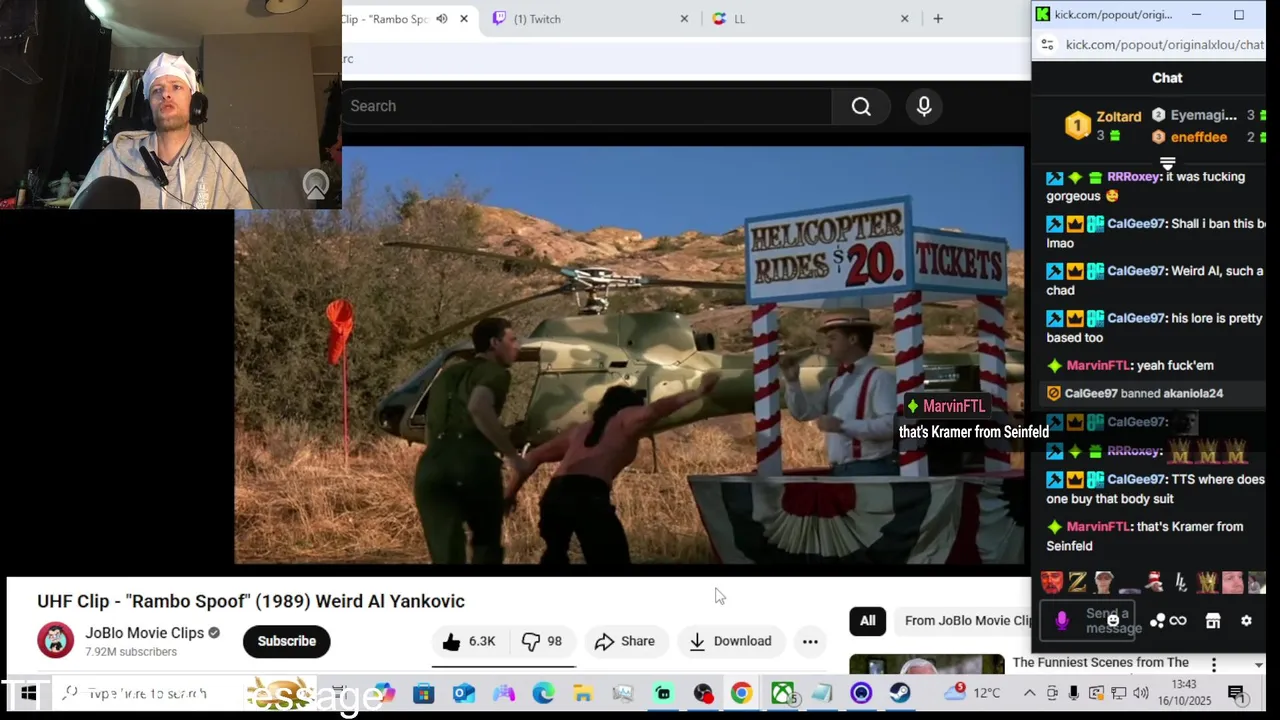This screenshot has width=1280, height=720.
Task: Open Outlook from taskbar
Action: (464, 693)
